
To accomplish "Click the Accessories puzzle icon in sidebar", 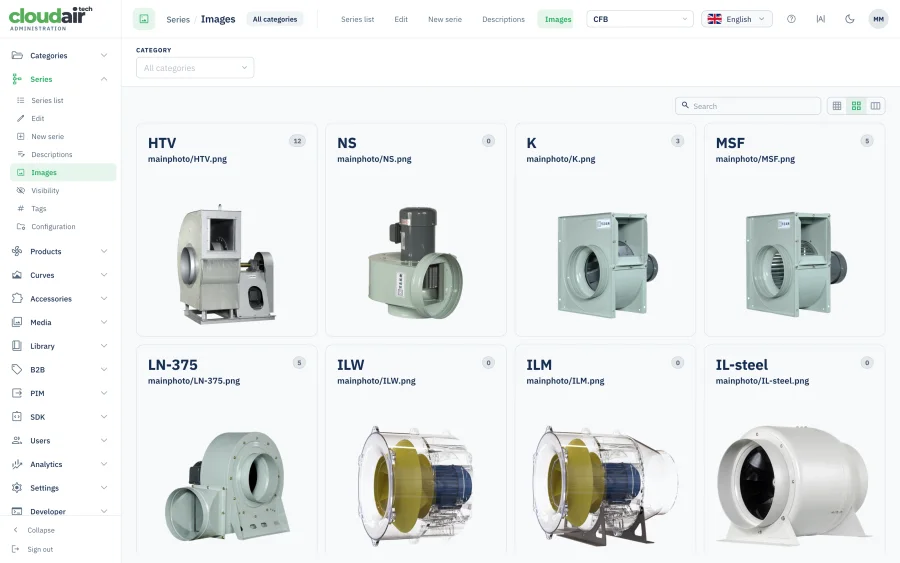I will tap(17, 298).
